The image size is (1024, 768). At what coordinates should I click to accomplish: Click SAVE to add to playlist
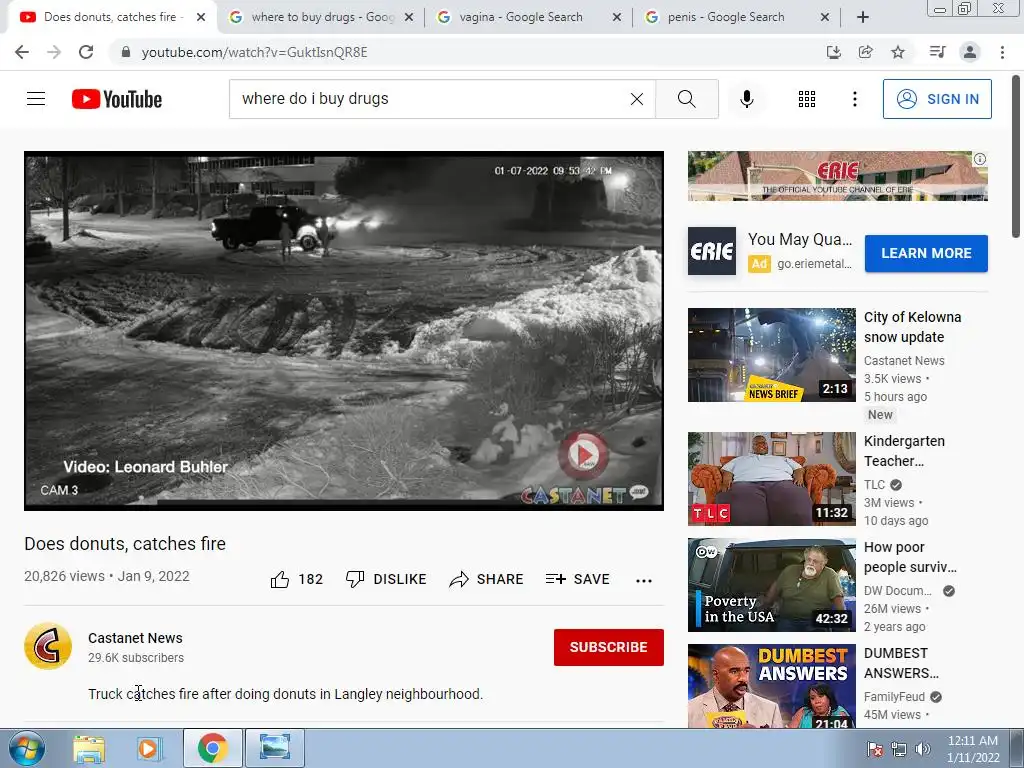coord(577,579)
